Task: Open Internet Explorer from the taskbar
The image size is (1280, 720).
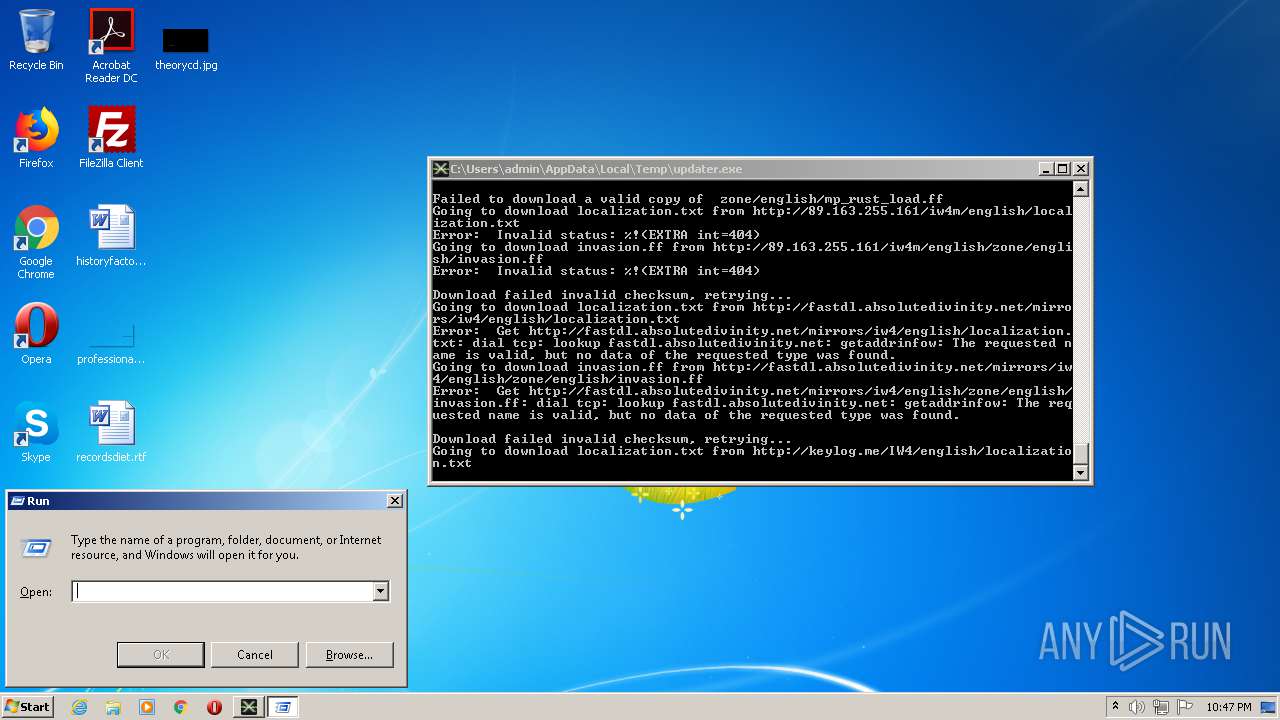Action: tap(79, 707)
